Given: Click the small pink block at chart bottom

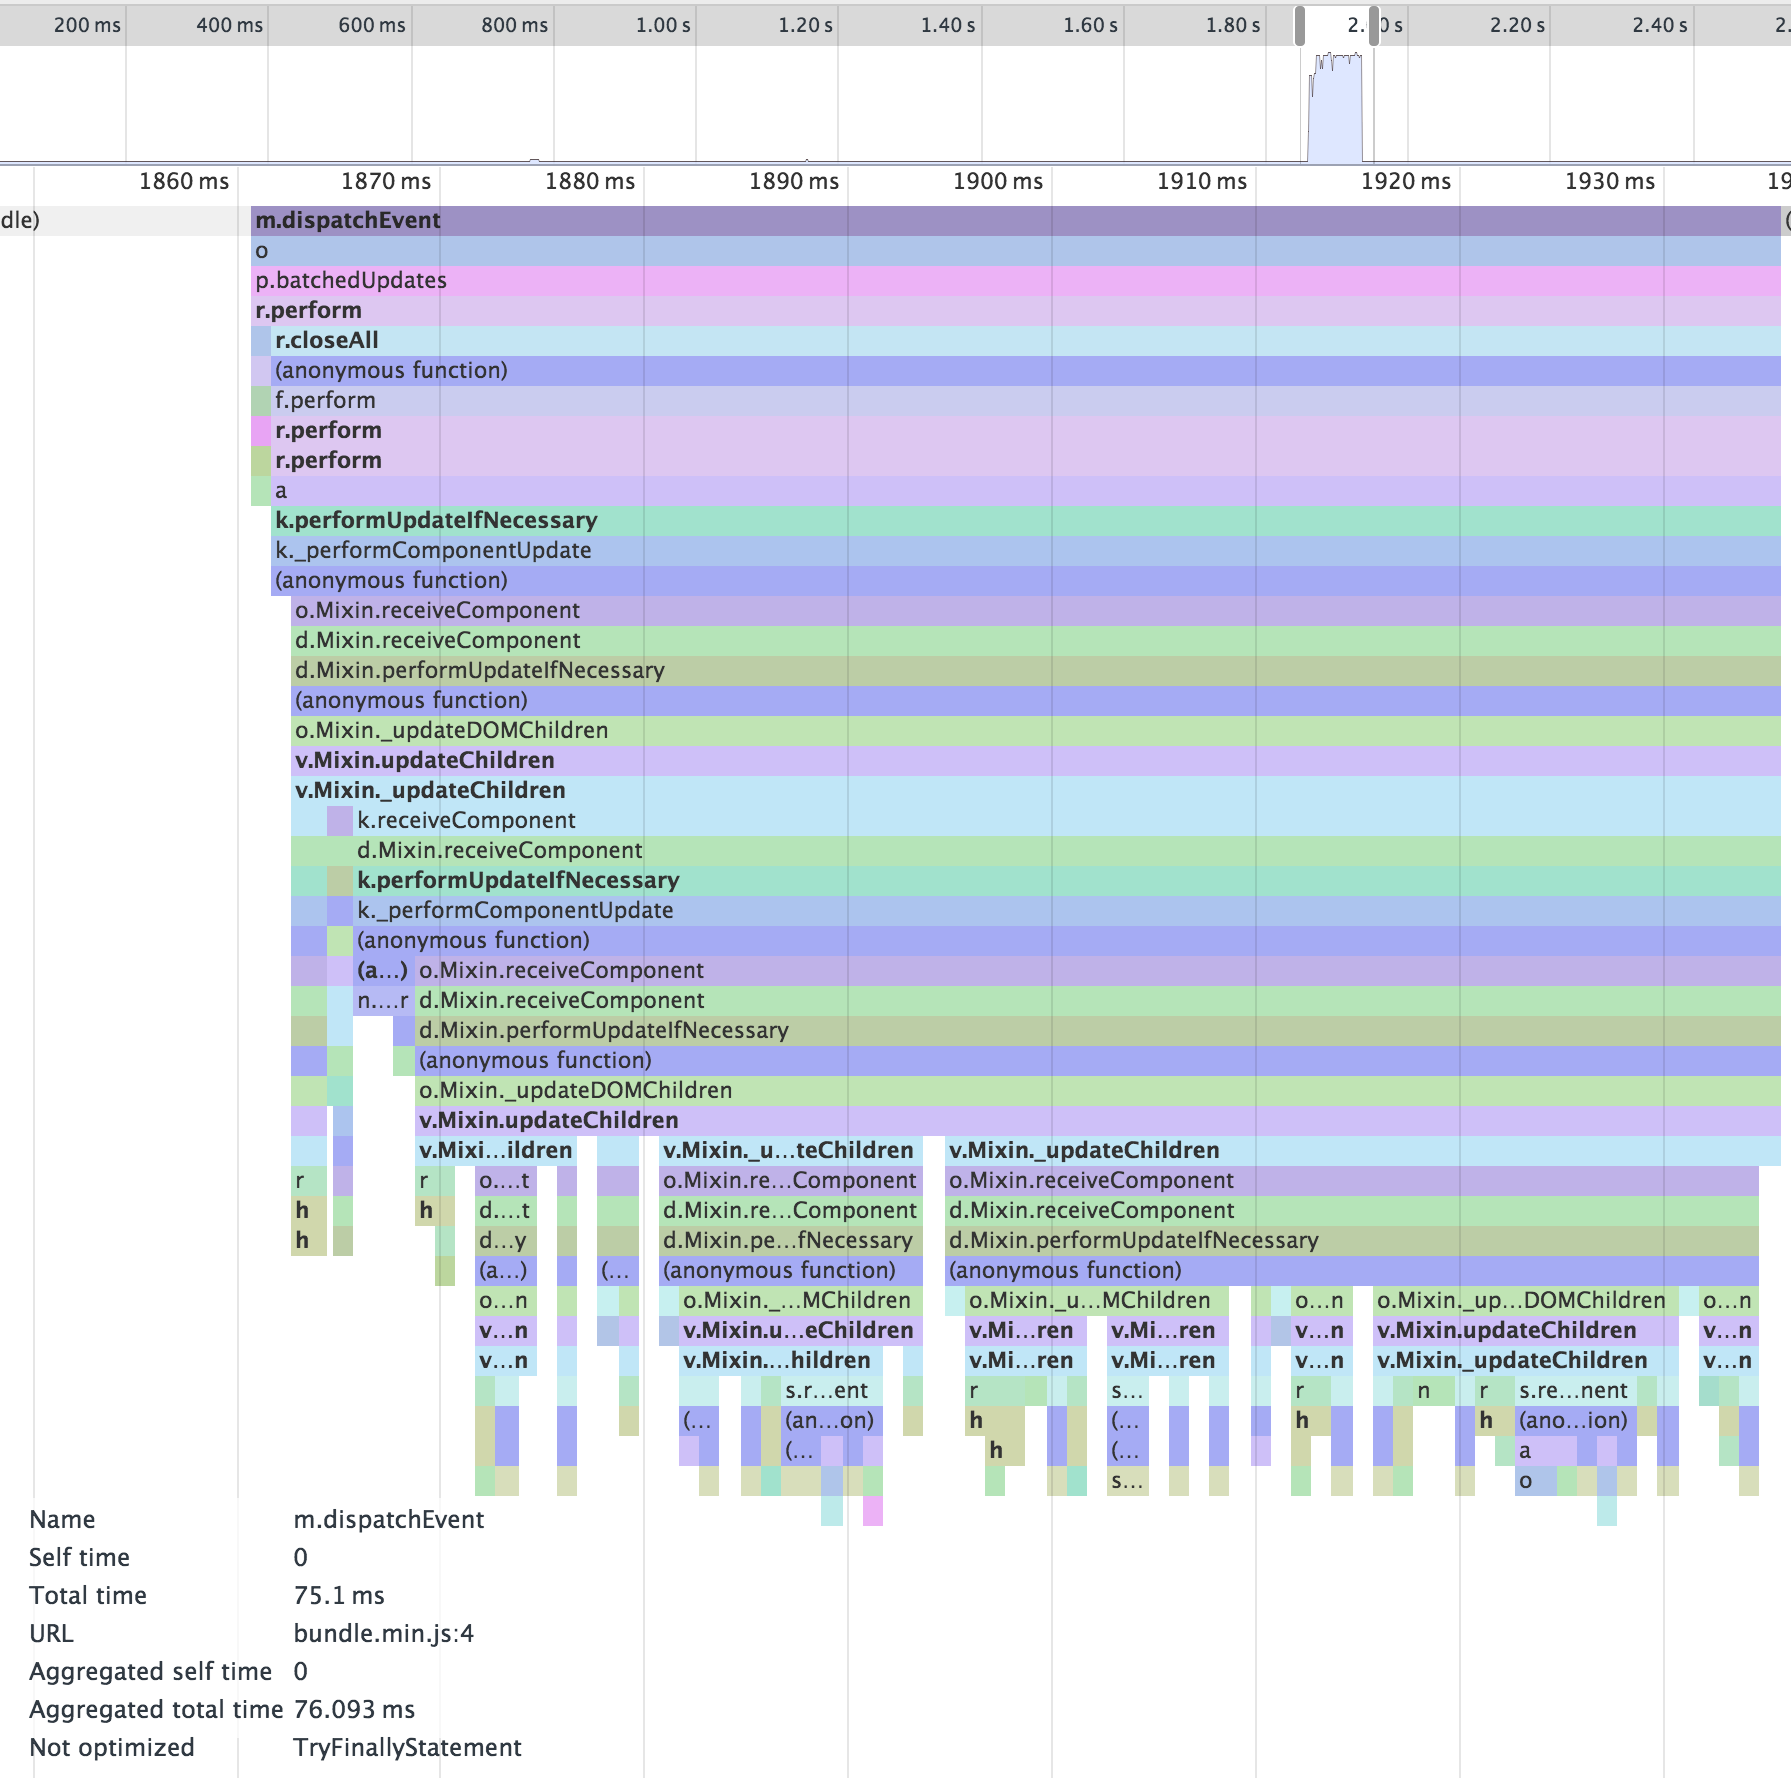Looking at the screenshot, I should pos(872,1510).
